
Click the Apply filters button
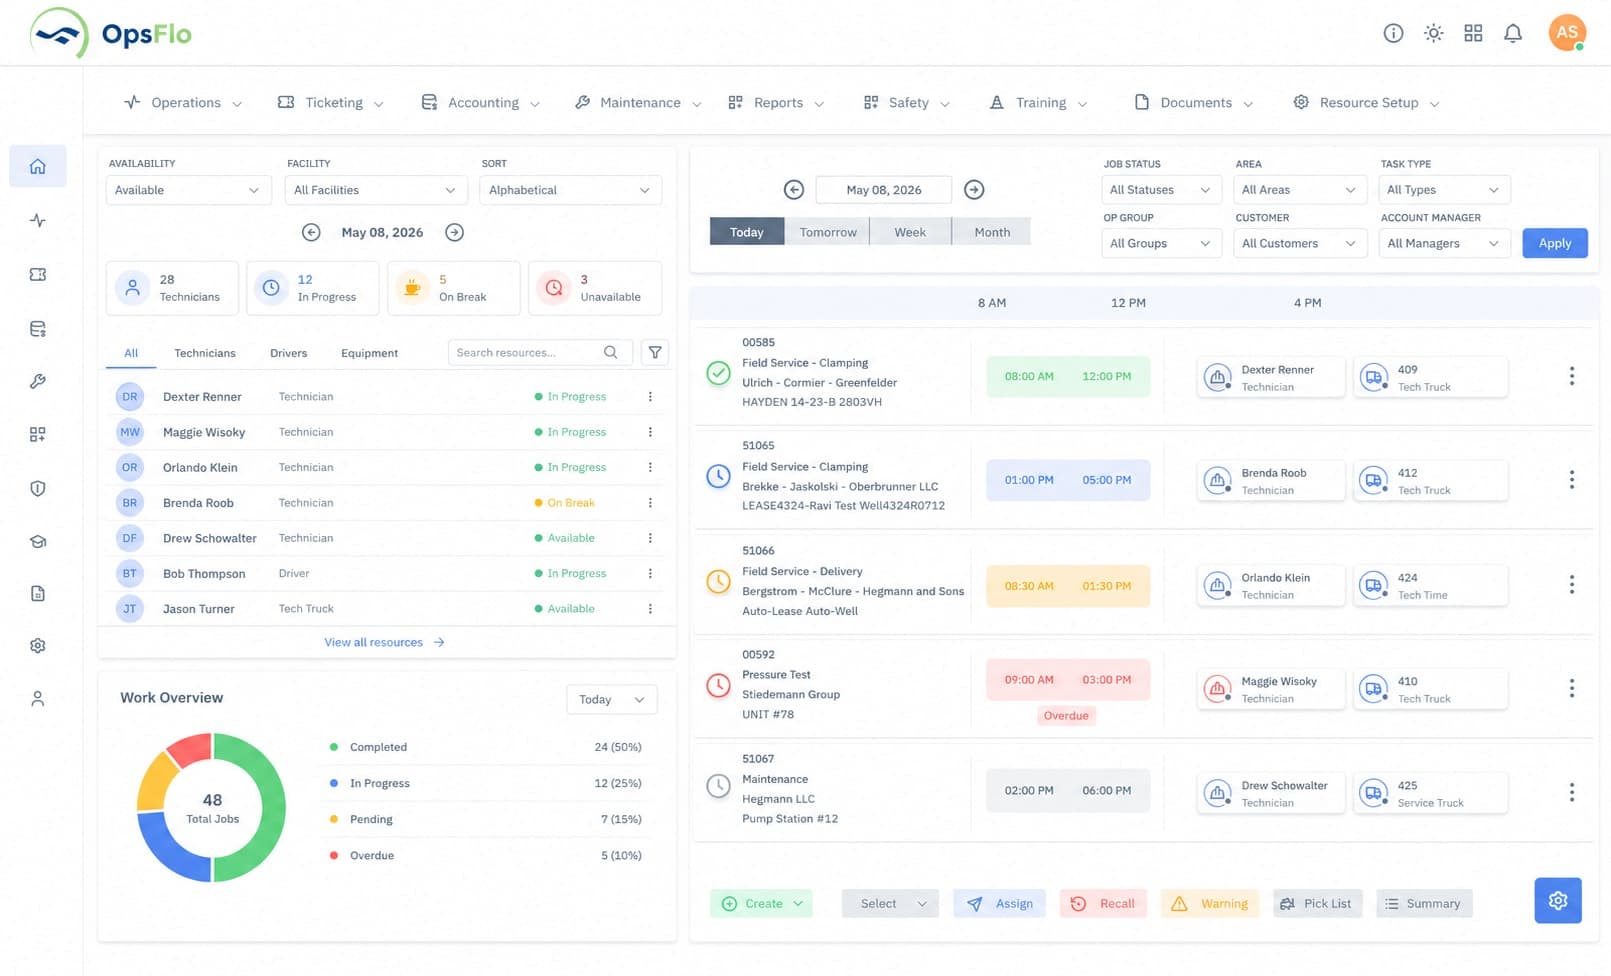point(1555,243)
